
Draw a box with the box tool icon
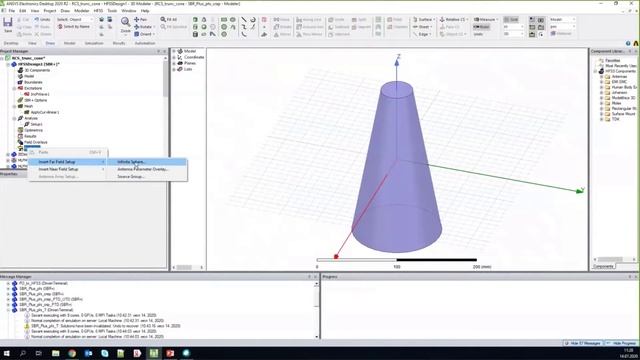(x=195, y=20)
